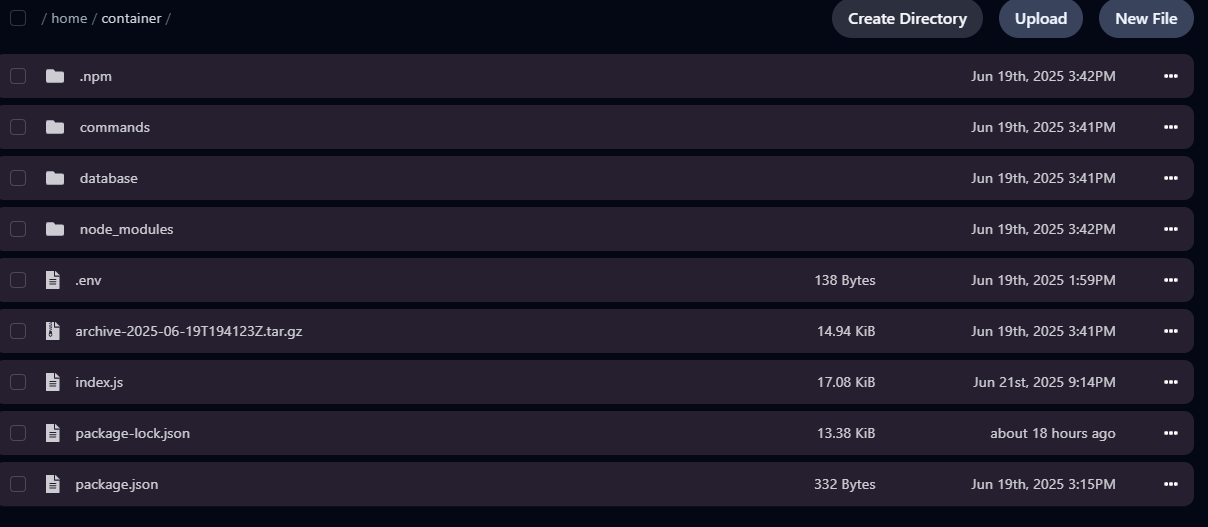
Task: Click the .env file icon
Action: (x=53, y=280)
